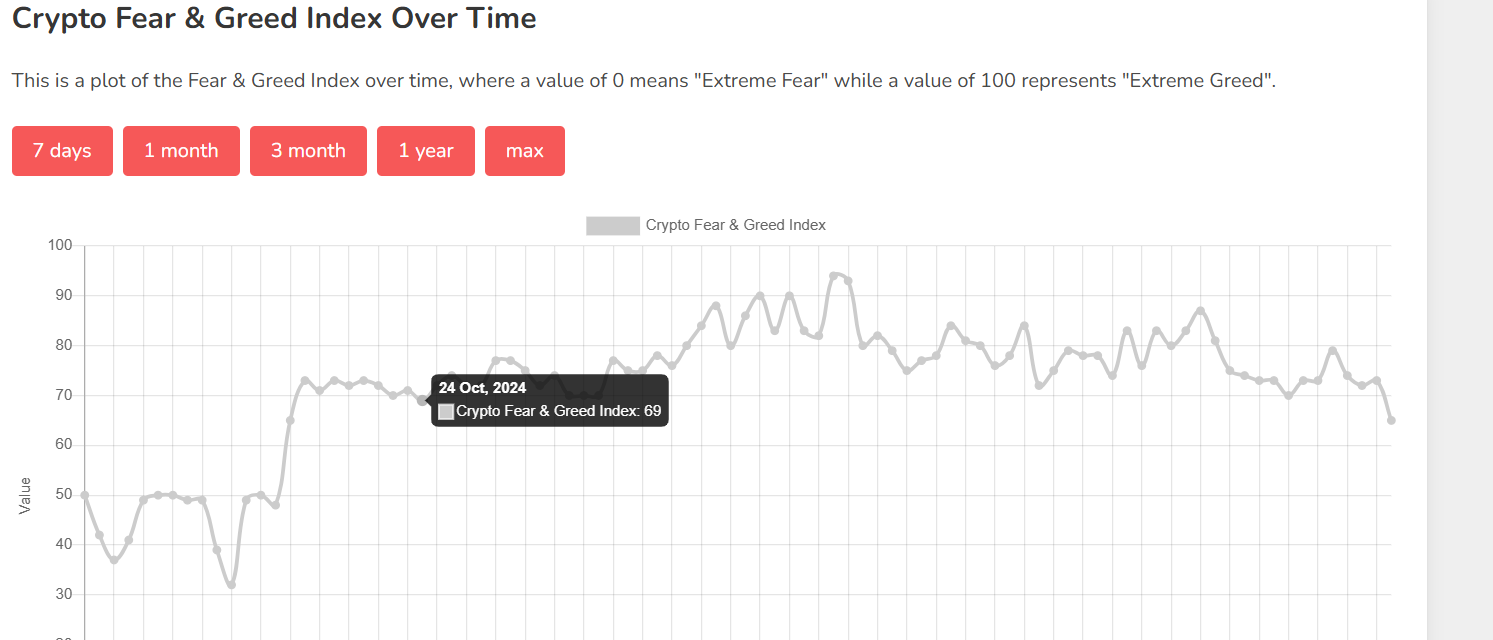The height and width of the screenshot is (640, 1493).
Task: Click the tooltip's gray color square
Action: (446, 411)
